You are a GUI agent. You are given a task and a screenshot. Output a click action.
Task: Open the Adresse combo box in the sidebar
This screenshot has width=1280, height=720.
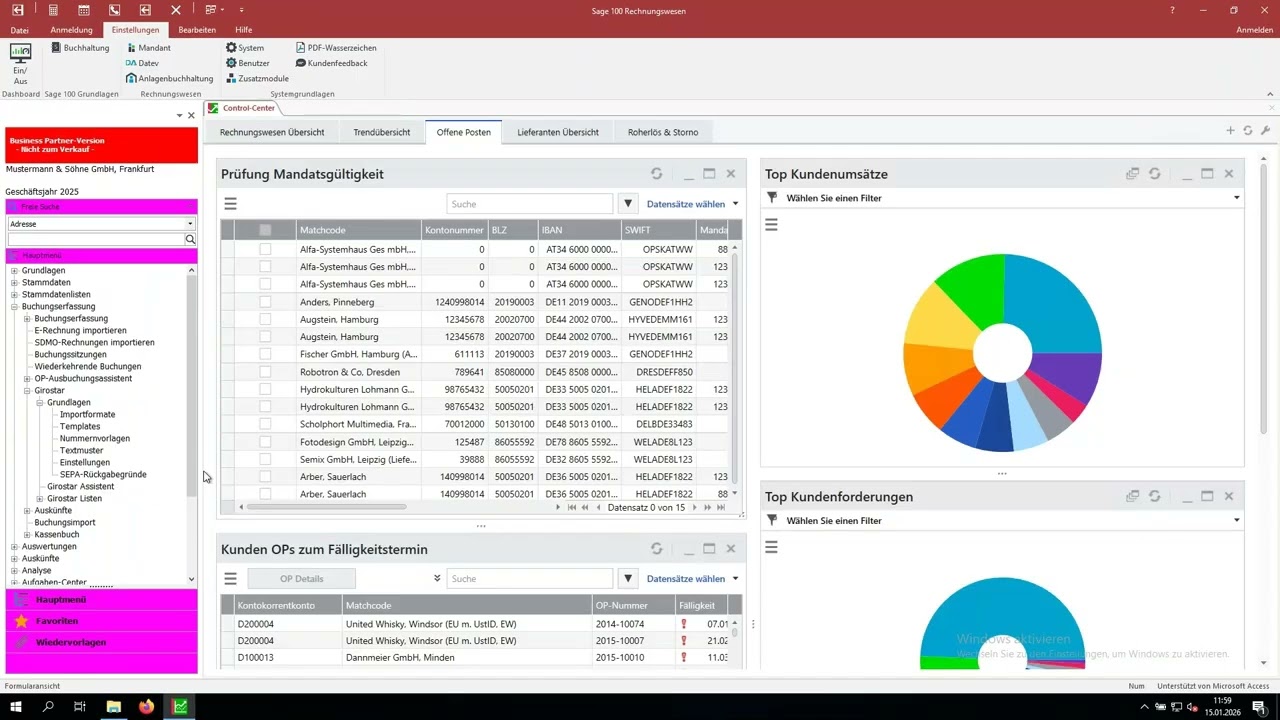[x=101, y=224]
